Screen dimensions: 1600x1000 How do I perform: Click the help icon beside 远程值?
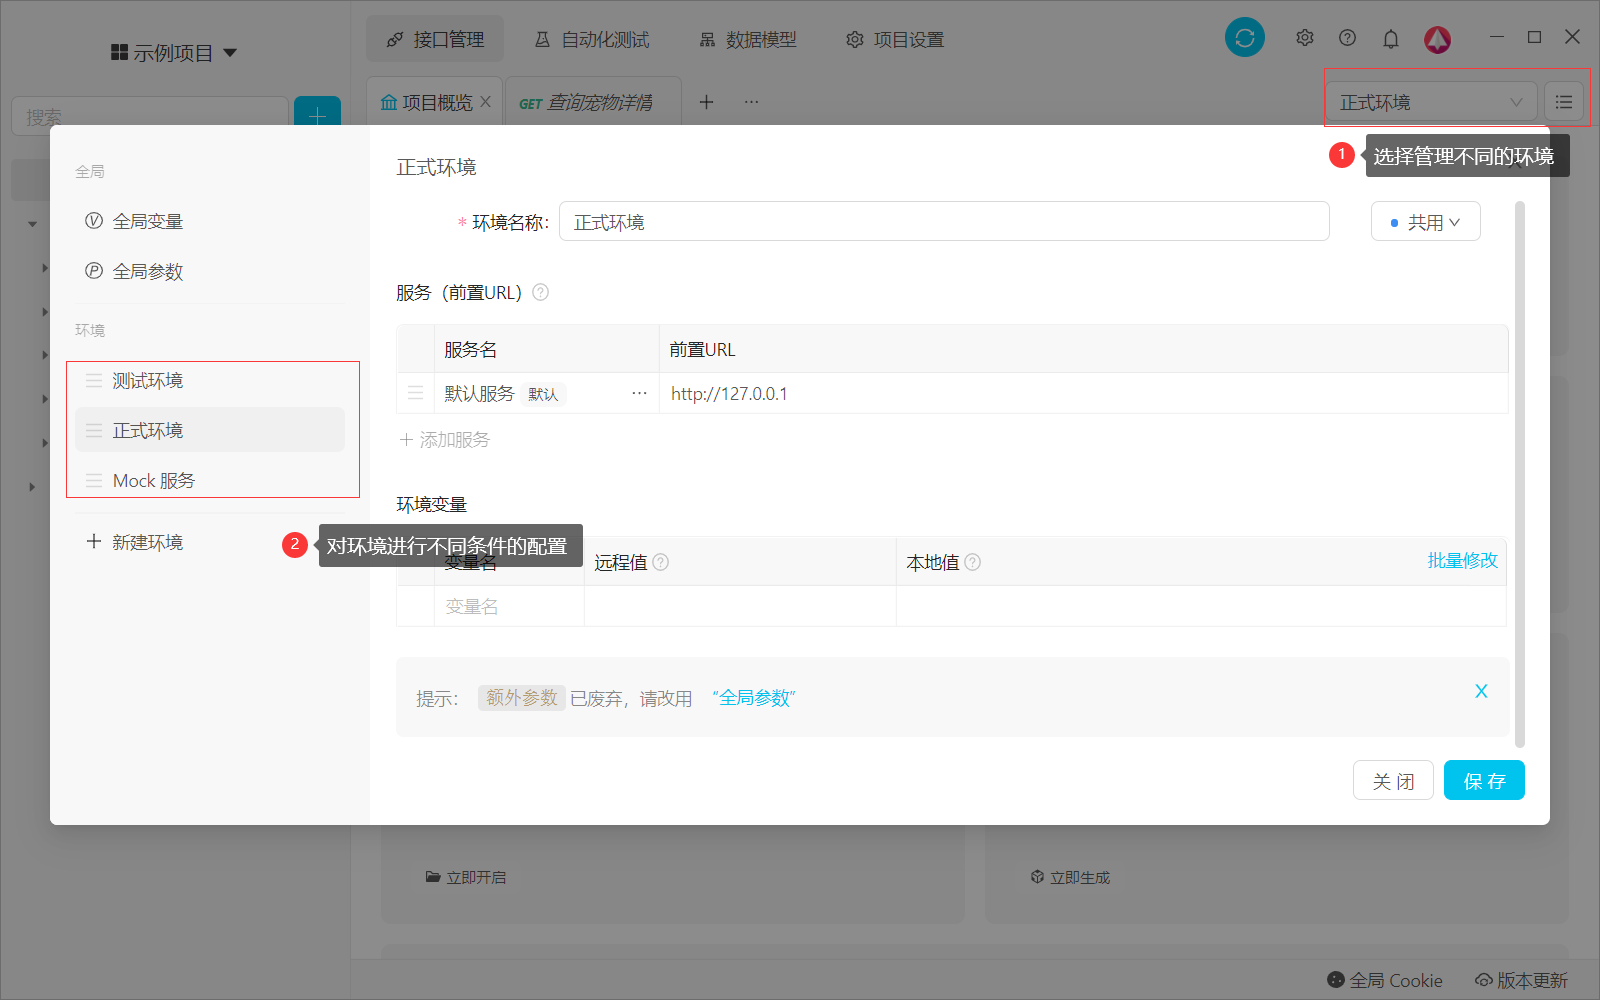click(x=661, y=562)
